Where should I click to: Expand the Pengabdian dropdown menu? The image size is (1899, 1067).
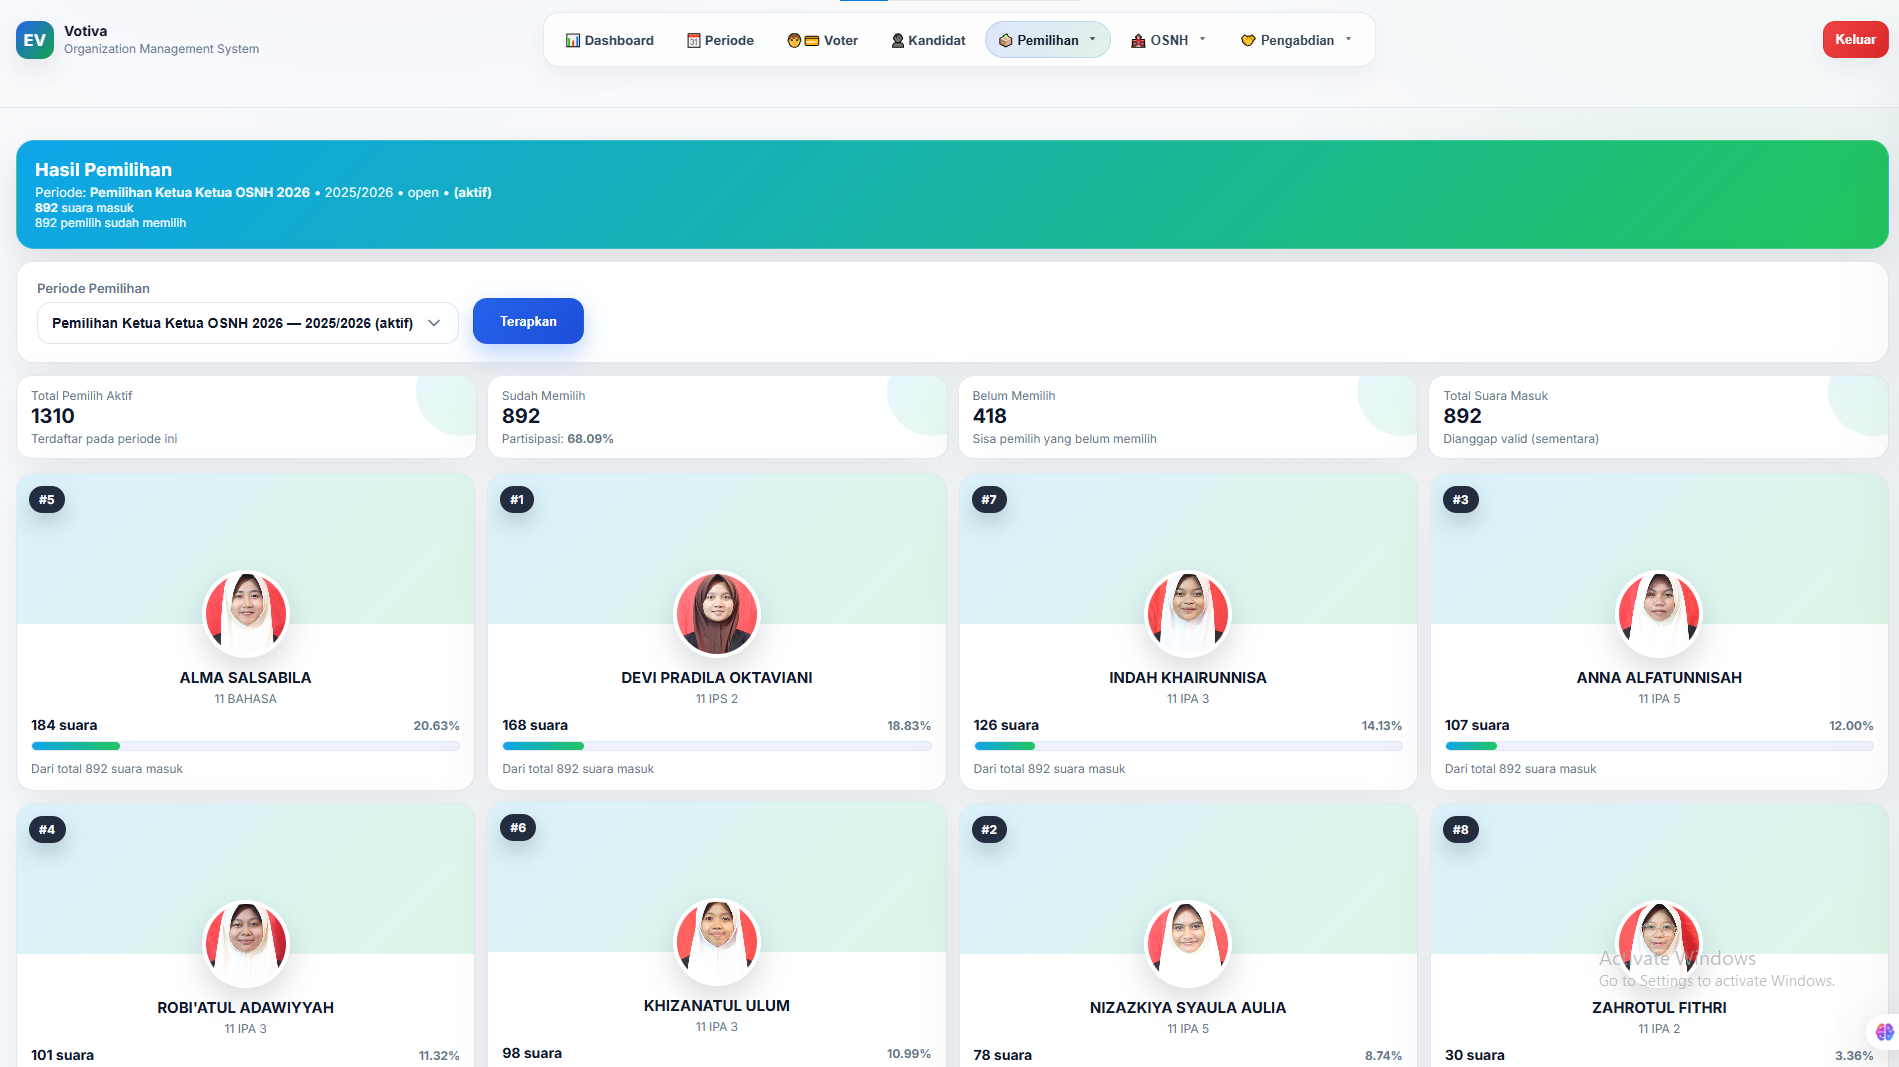[1296, 40]
